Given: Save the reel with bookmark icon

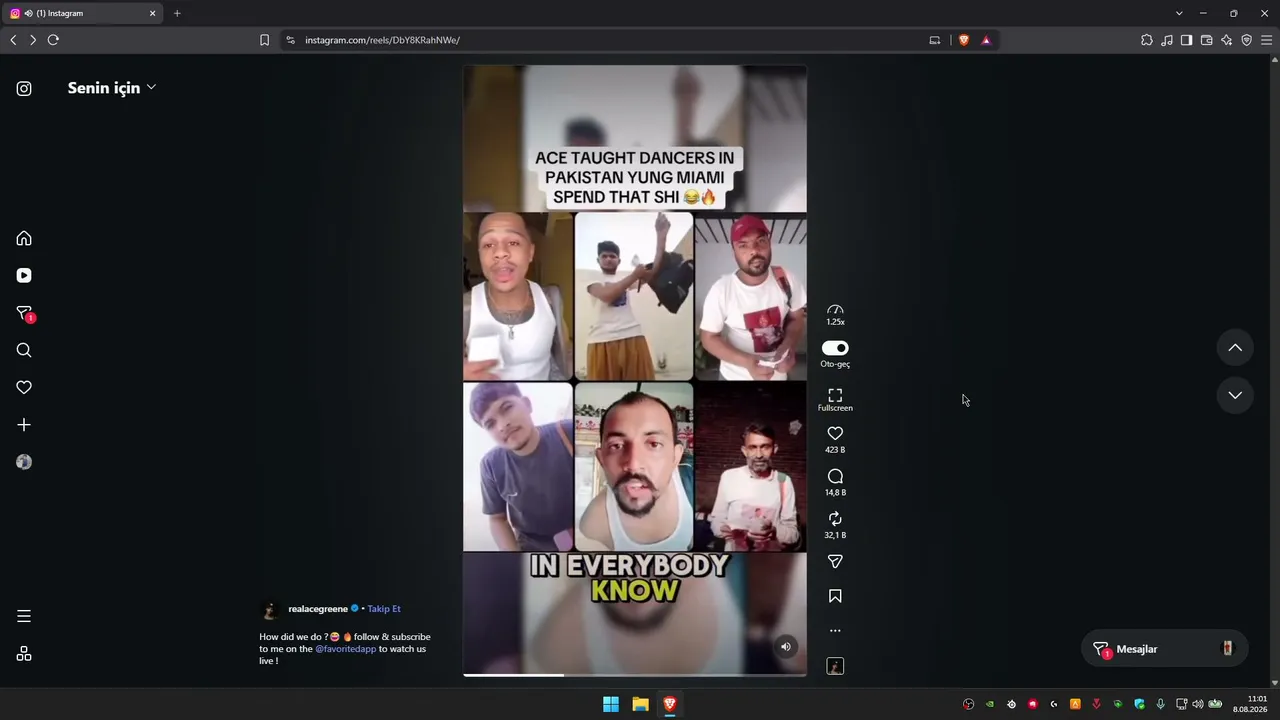Looking at the screenshot, I should tap(835, 596).
